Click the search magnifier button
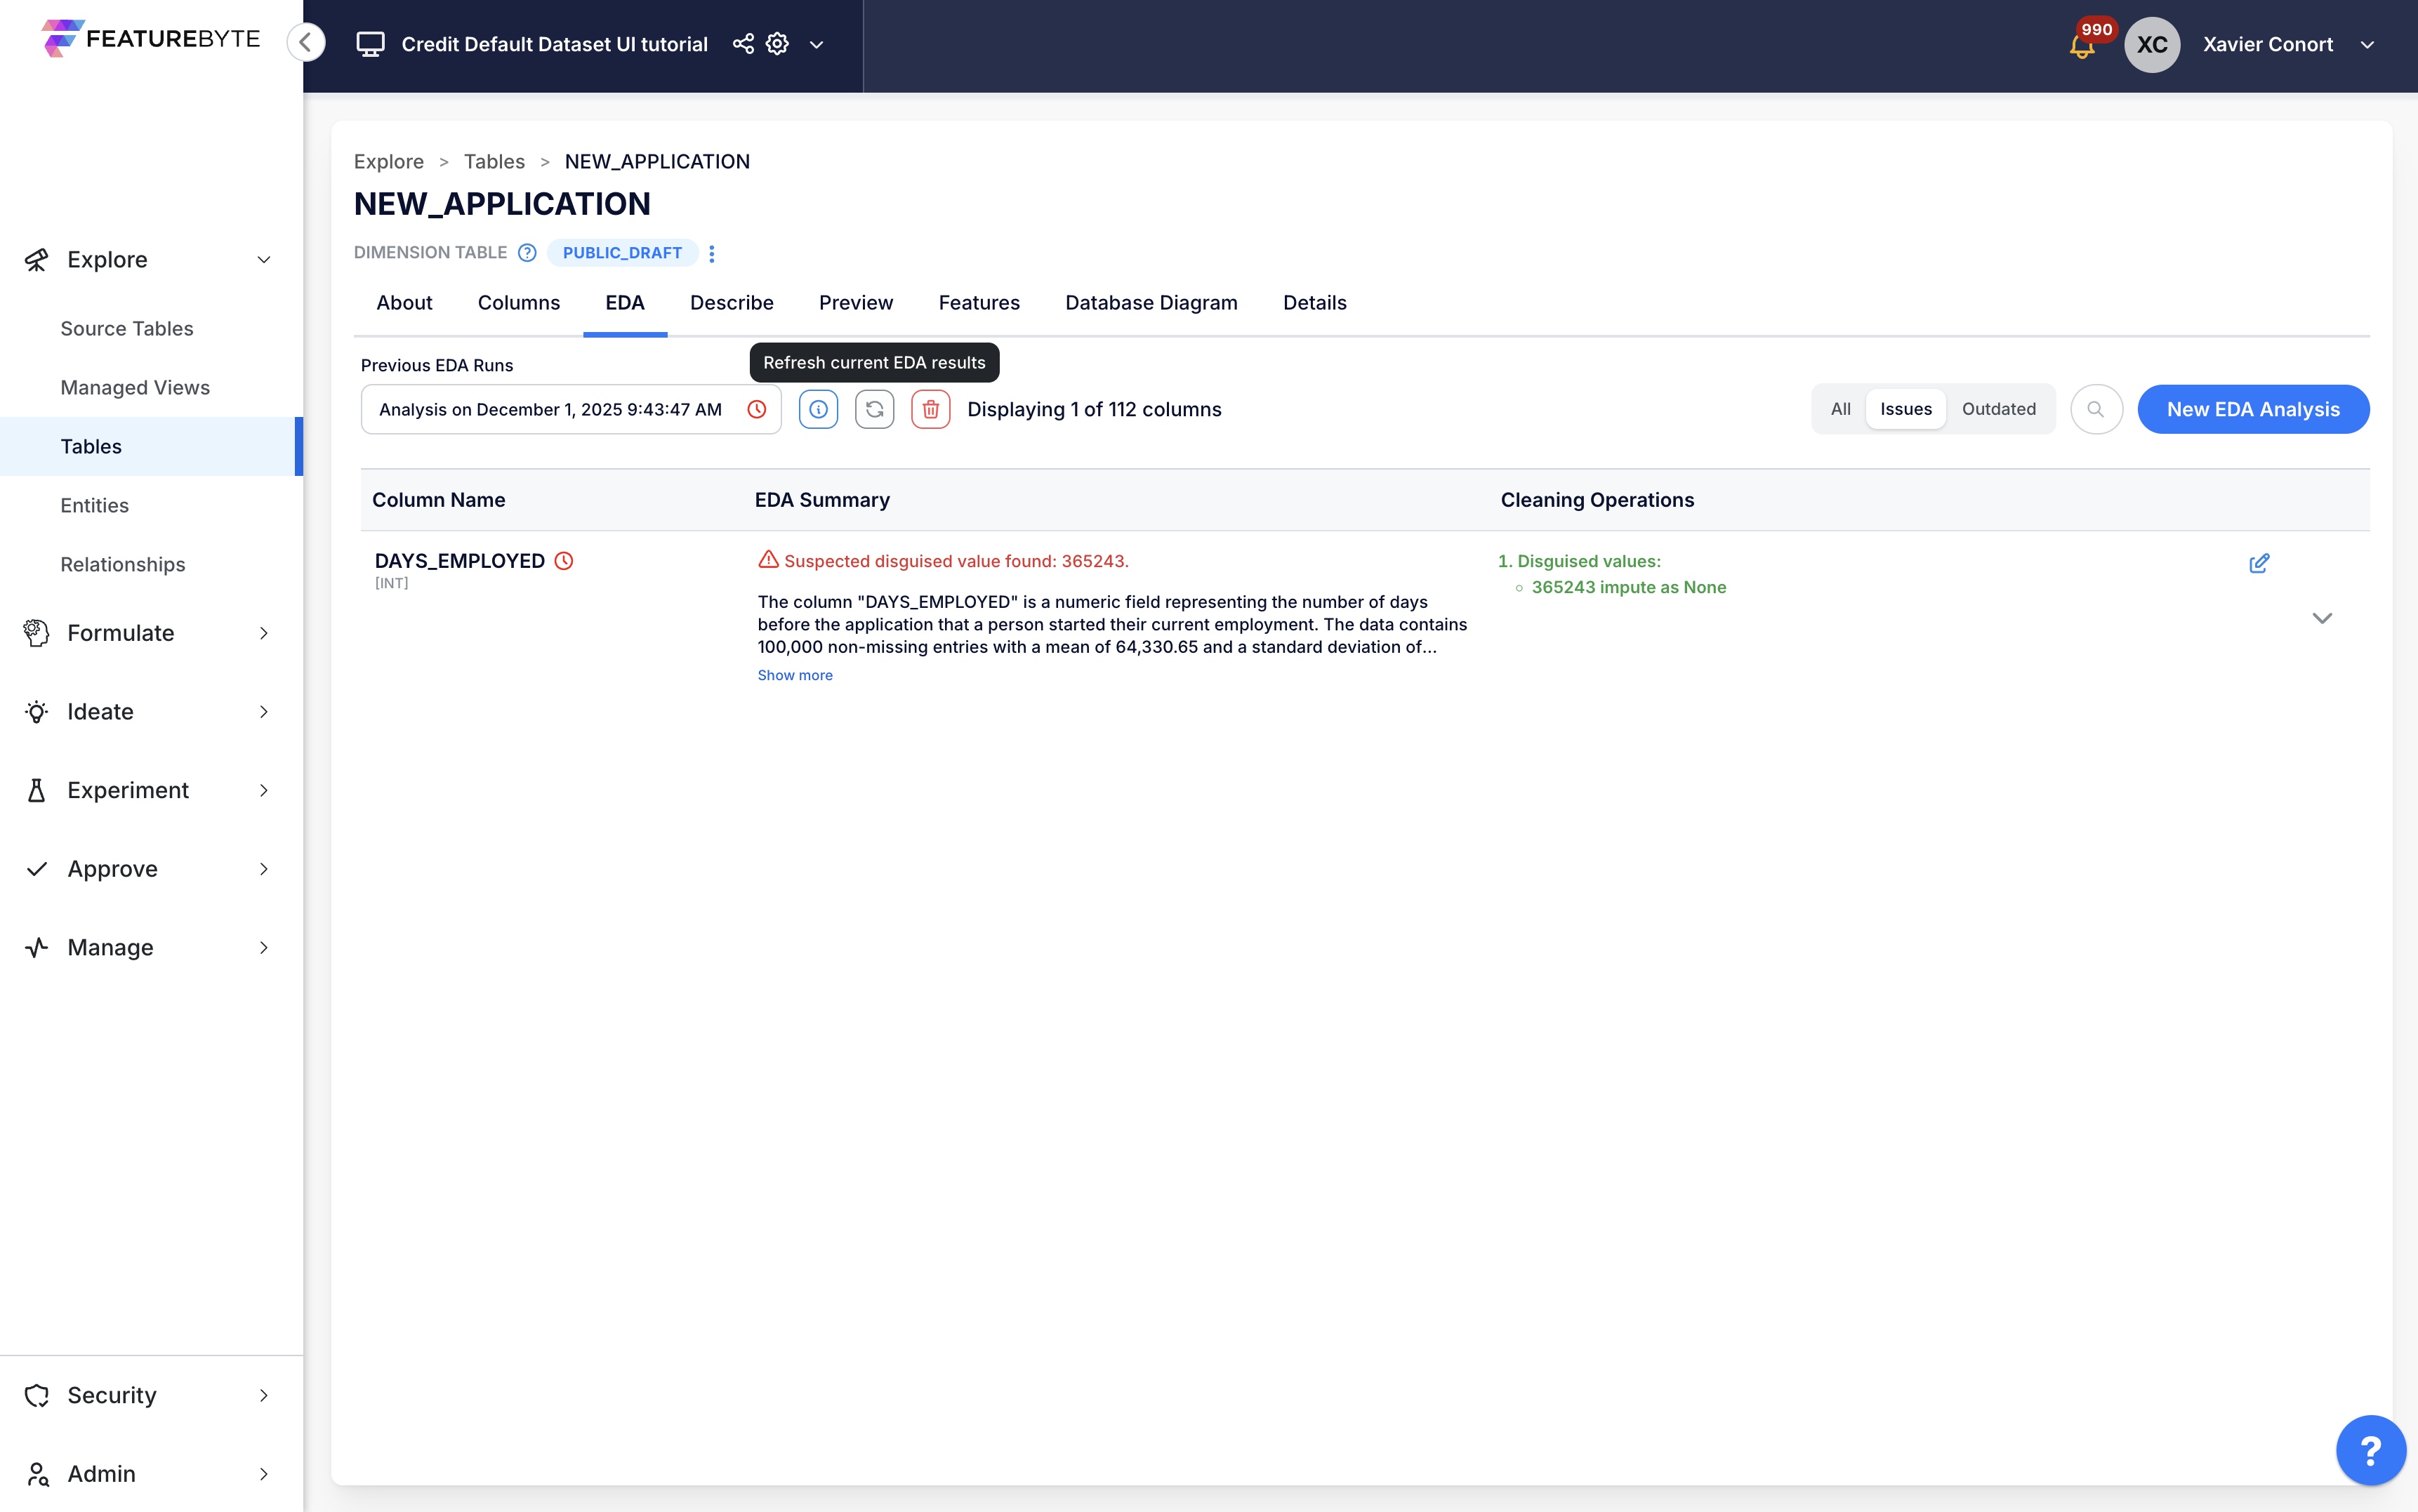 pos(2096,409)
